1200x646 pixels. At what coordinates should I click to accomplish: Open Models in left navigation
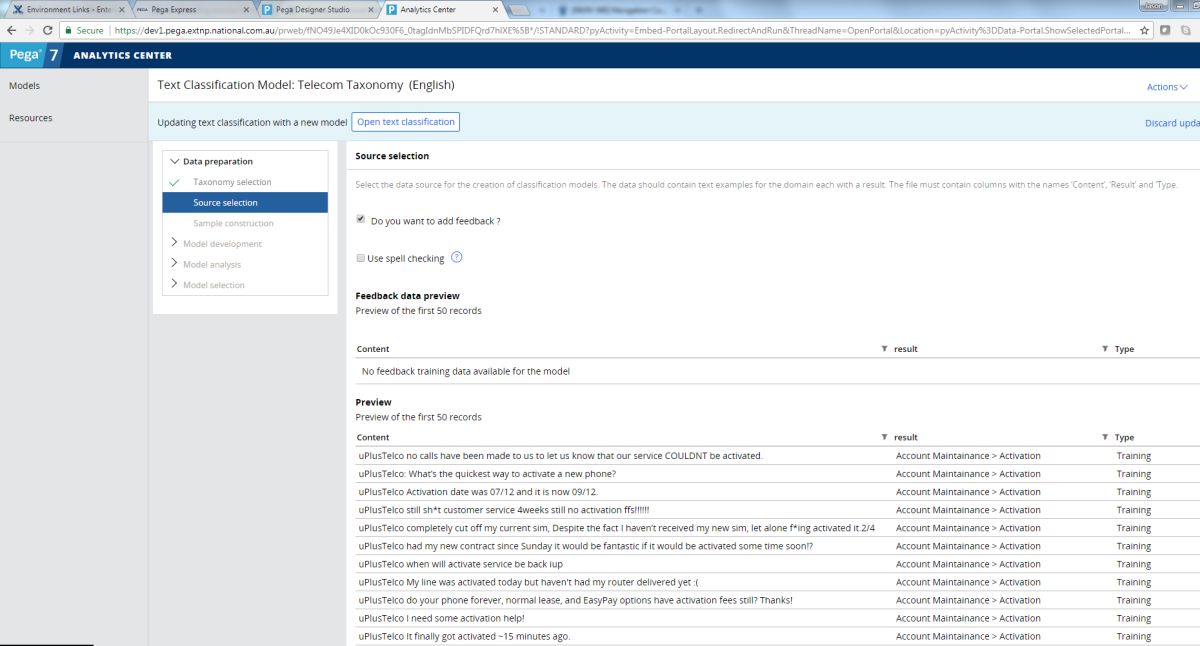point(24,86)
